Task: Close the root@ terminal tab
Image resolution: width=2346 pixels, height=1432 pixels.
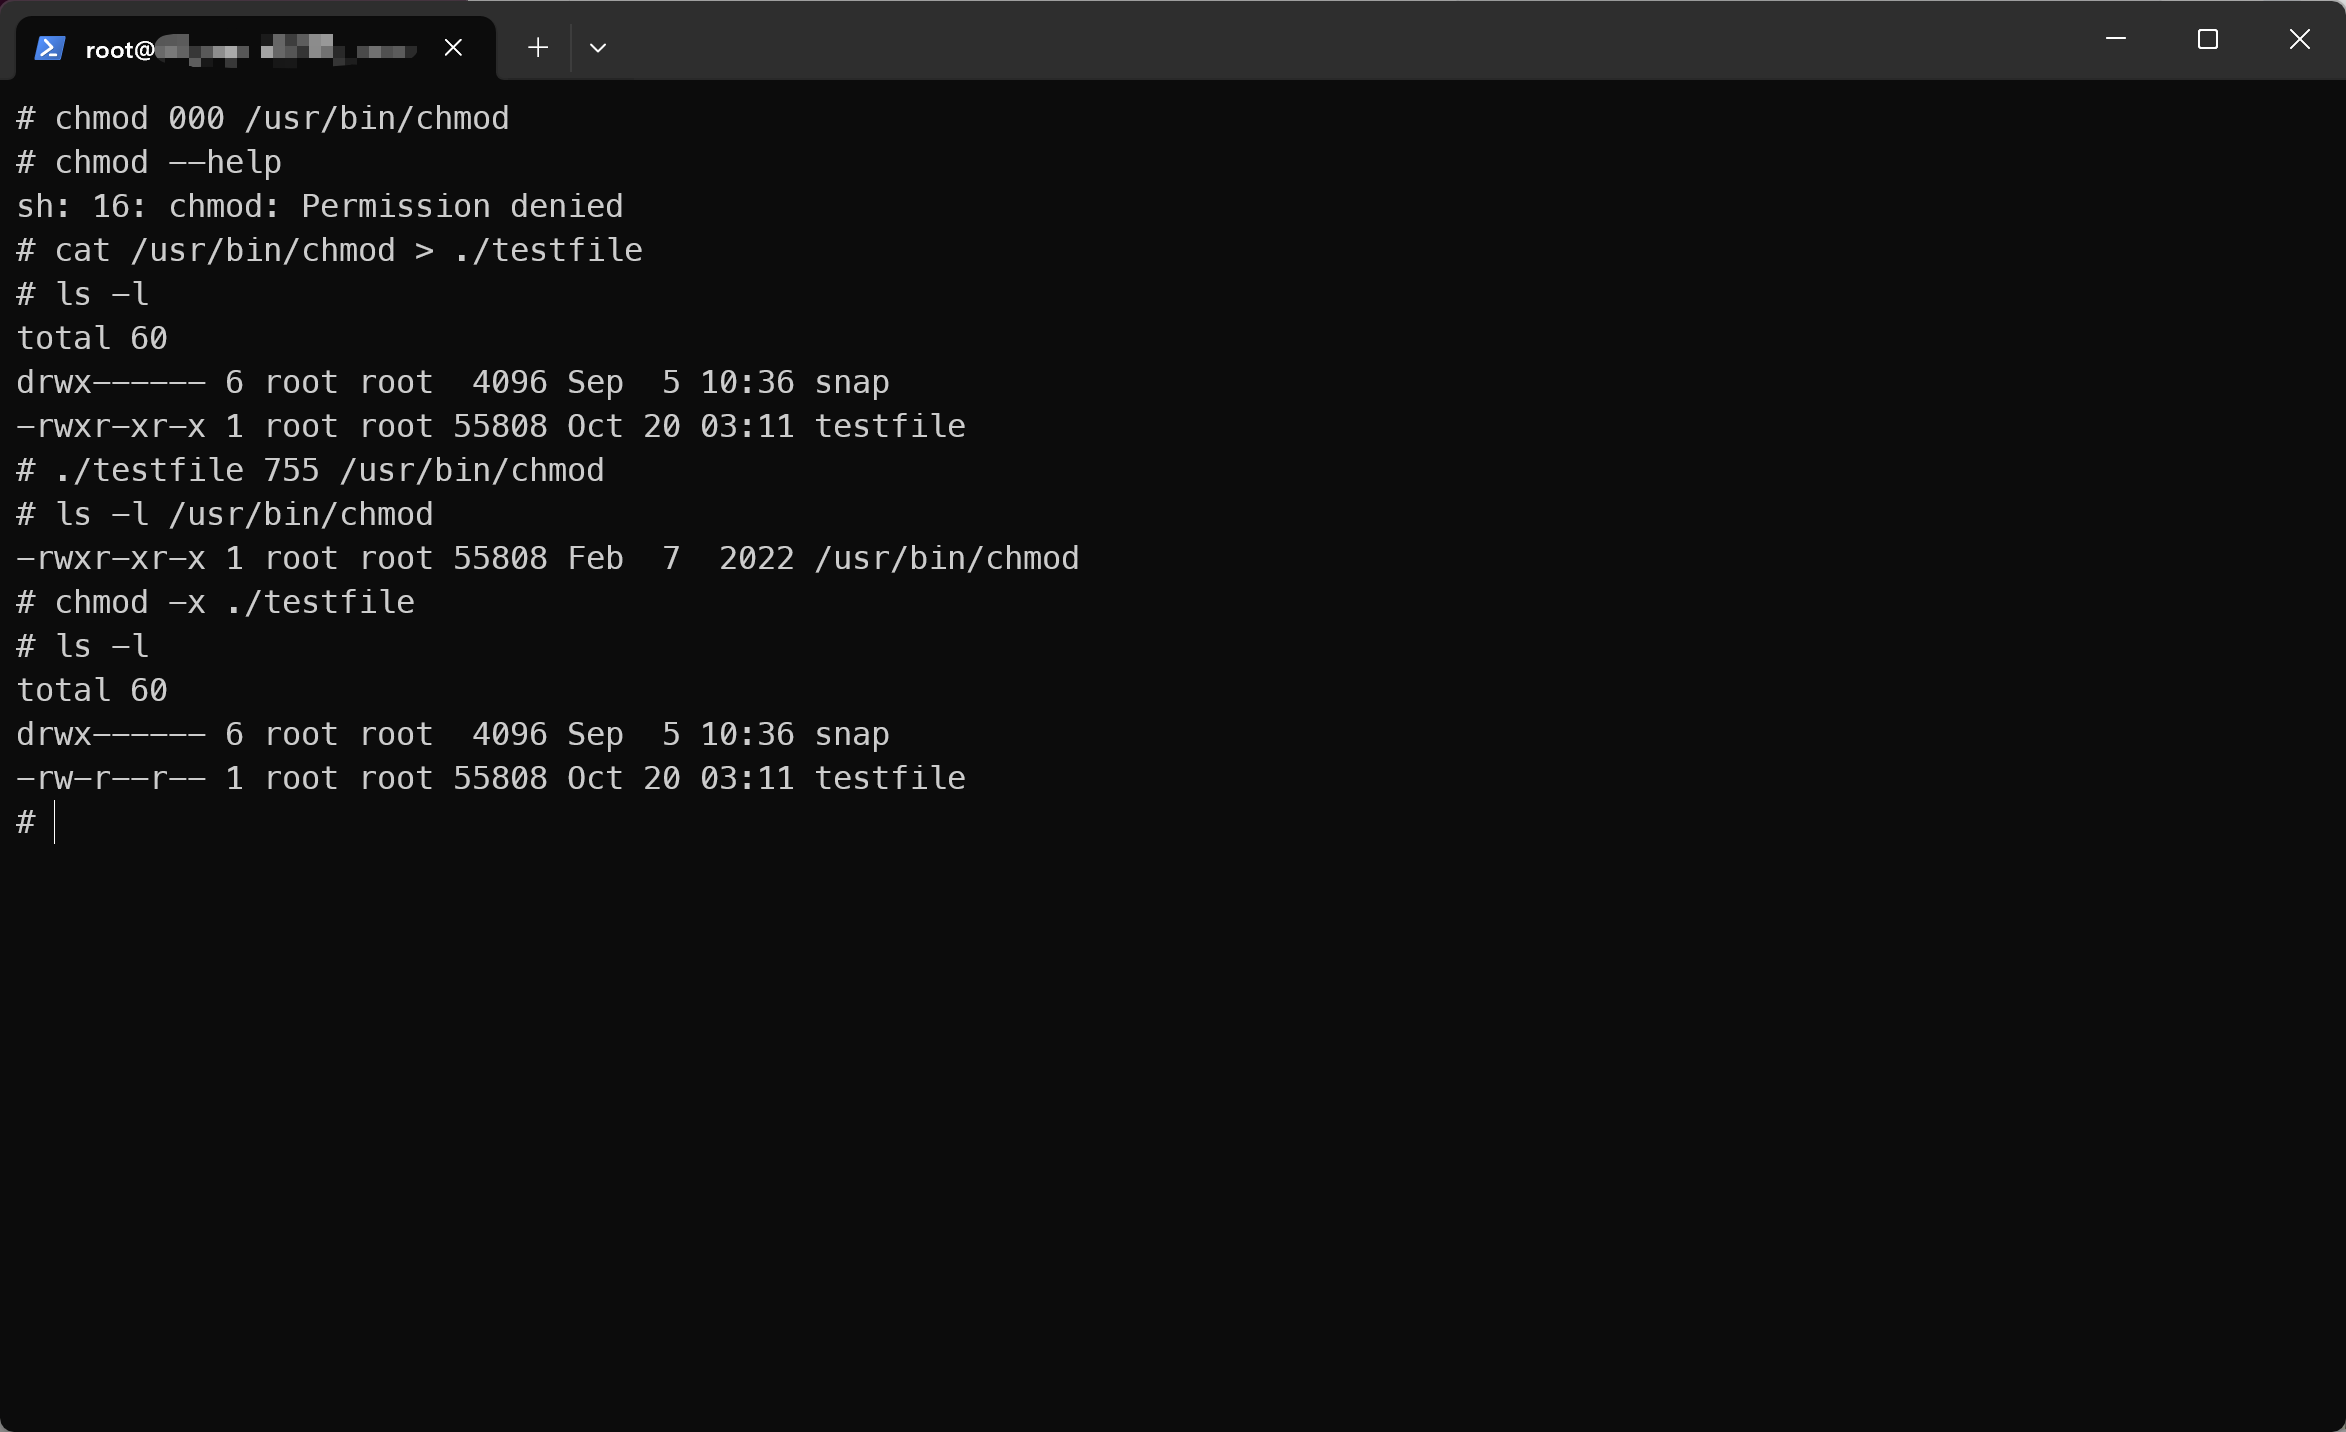Action: point(453,48)
